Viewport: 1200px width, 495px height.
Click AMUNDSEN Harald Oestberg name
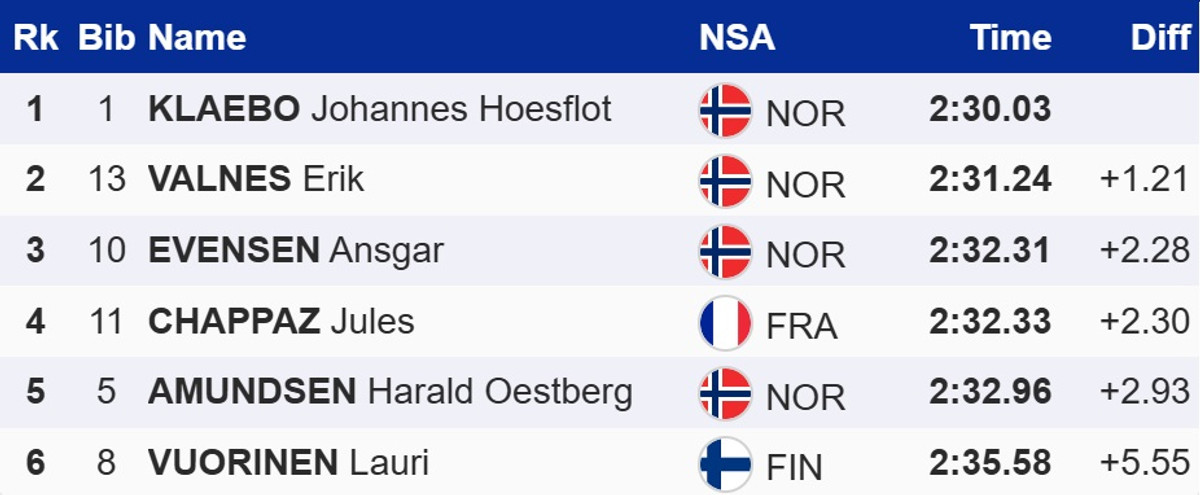click(x=390, y=392)
